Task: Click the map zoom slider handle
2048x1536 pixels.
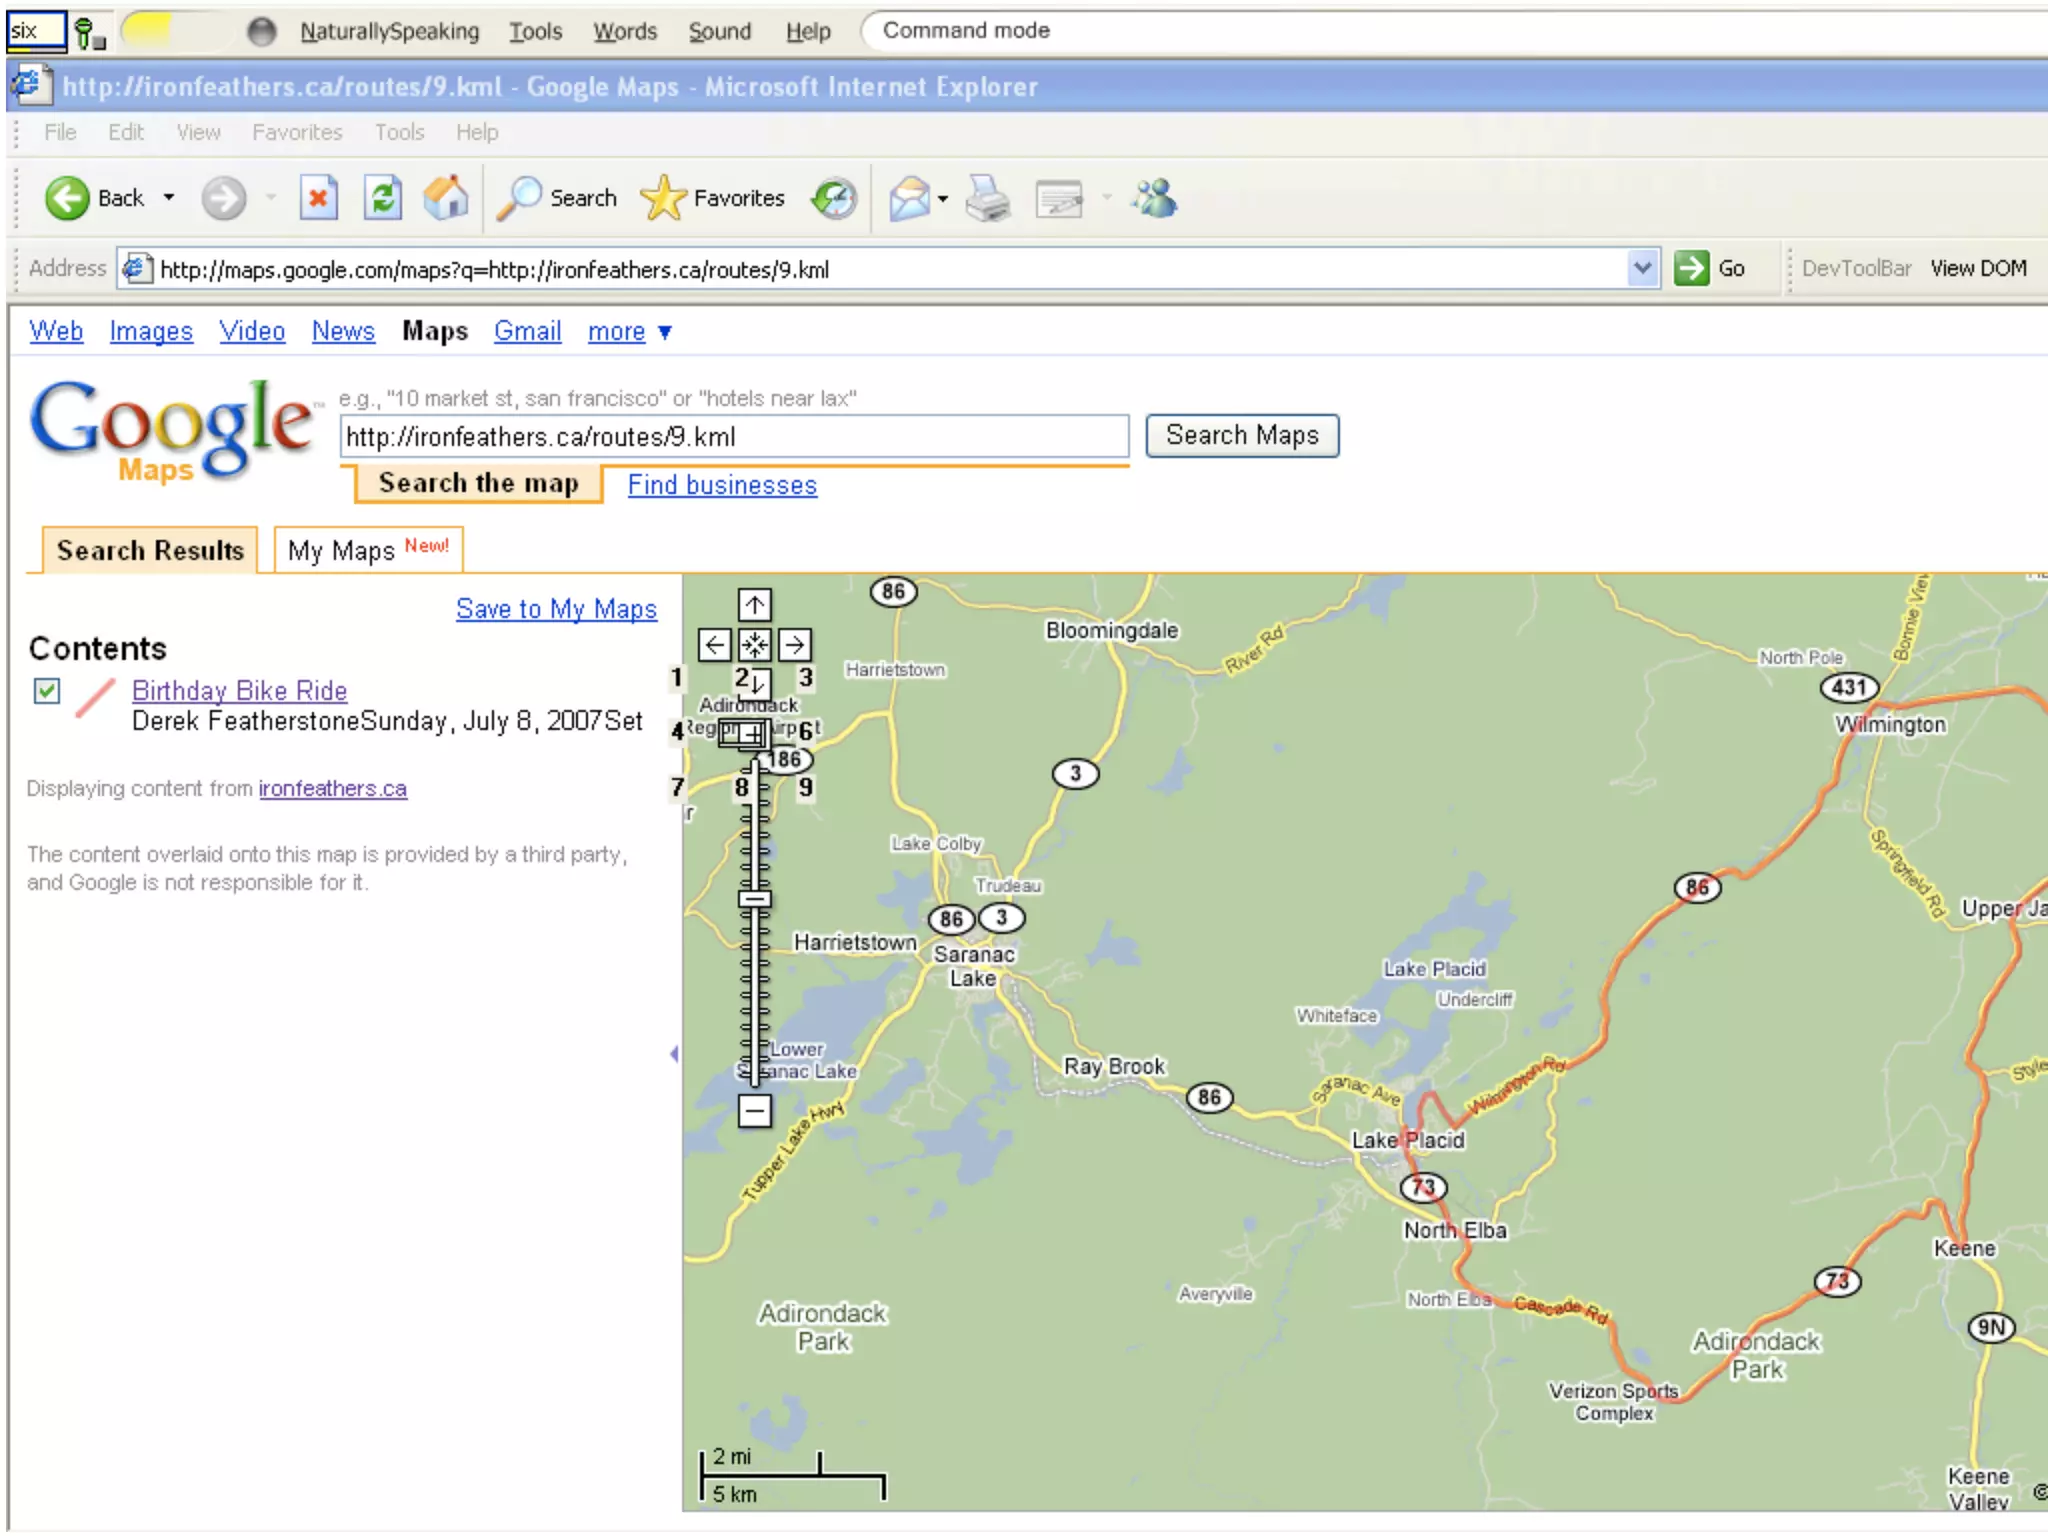Action: [755, 899]
